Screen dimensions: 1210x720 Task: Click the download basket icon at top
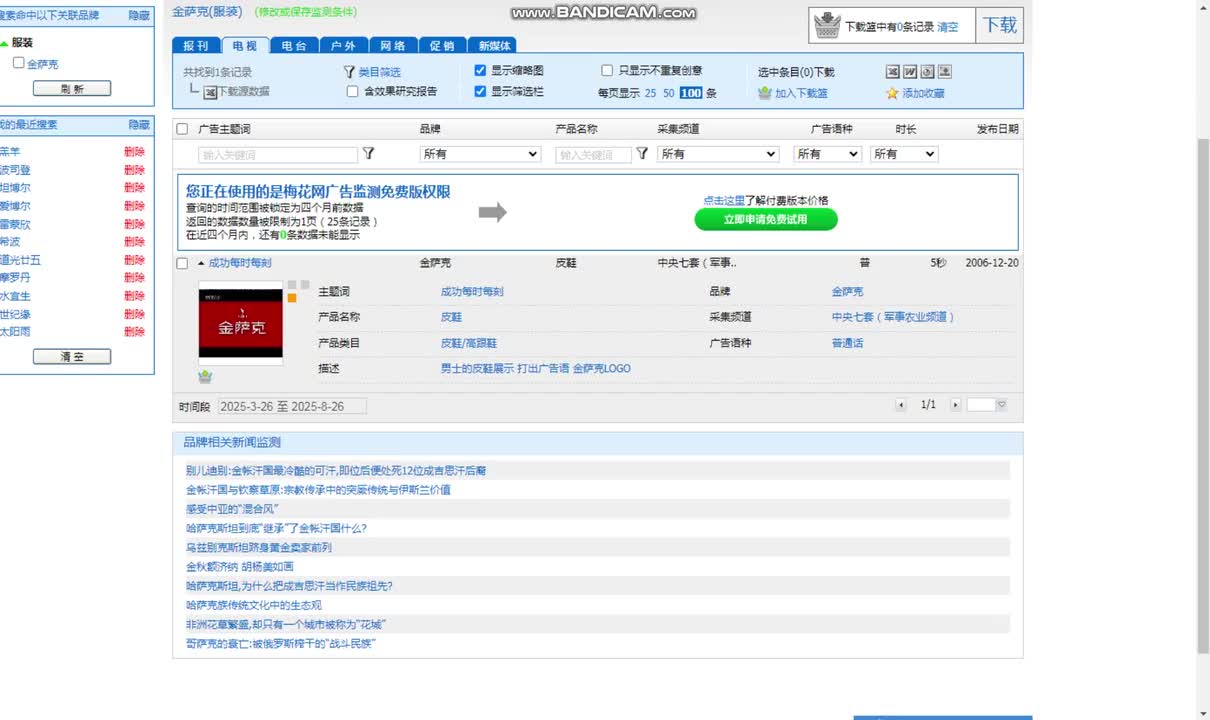(827, 26)
